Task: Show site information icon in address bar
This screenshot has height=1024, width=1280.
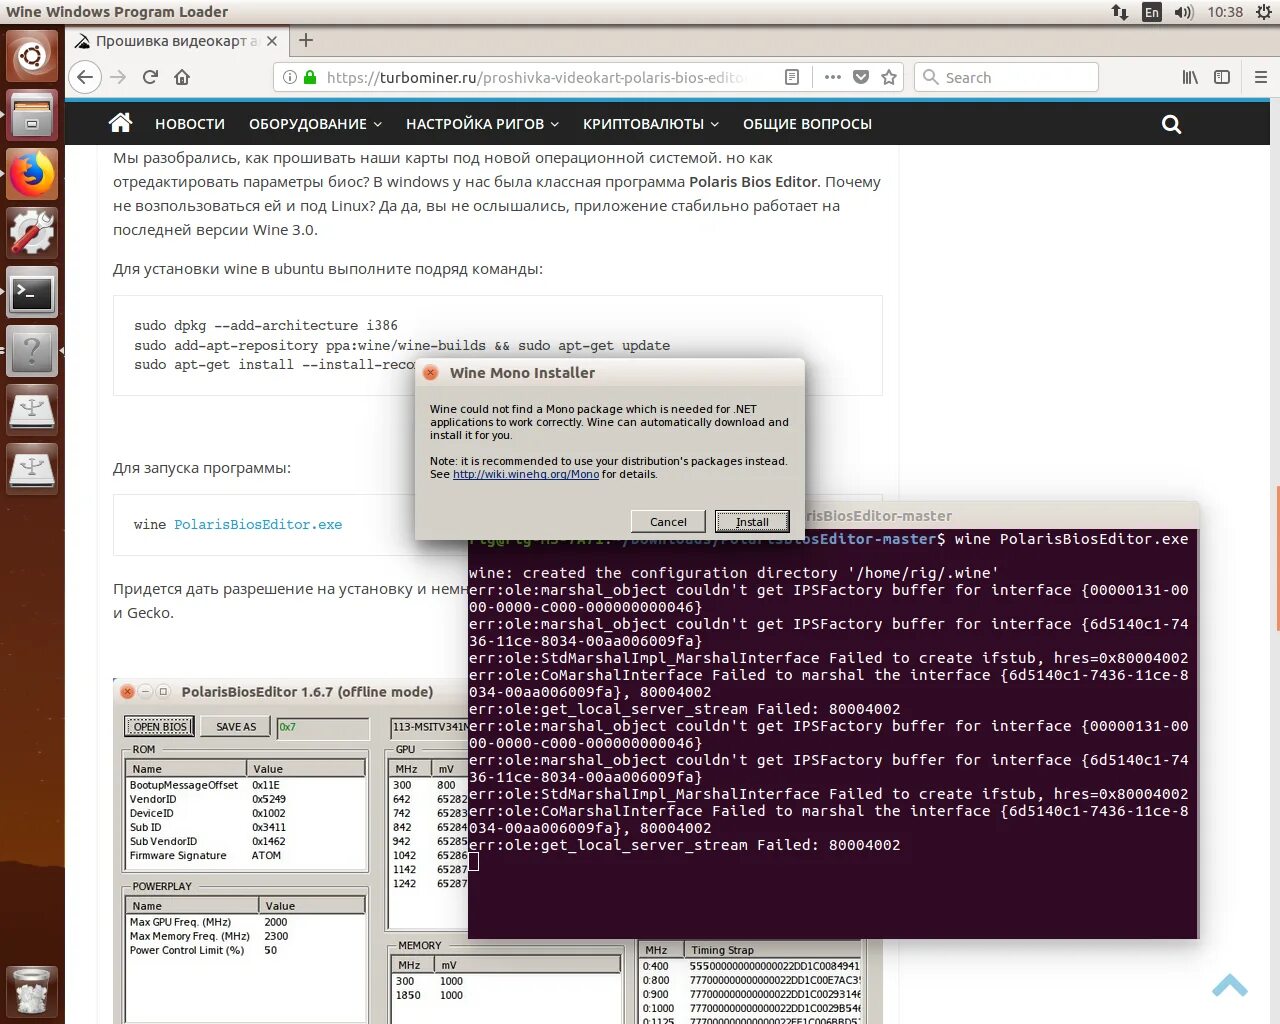Action: [x=289, y=77]
